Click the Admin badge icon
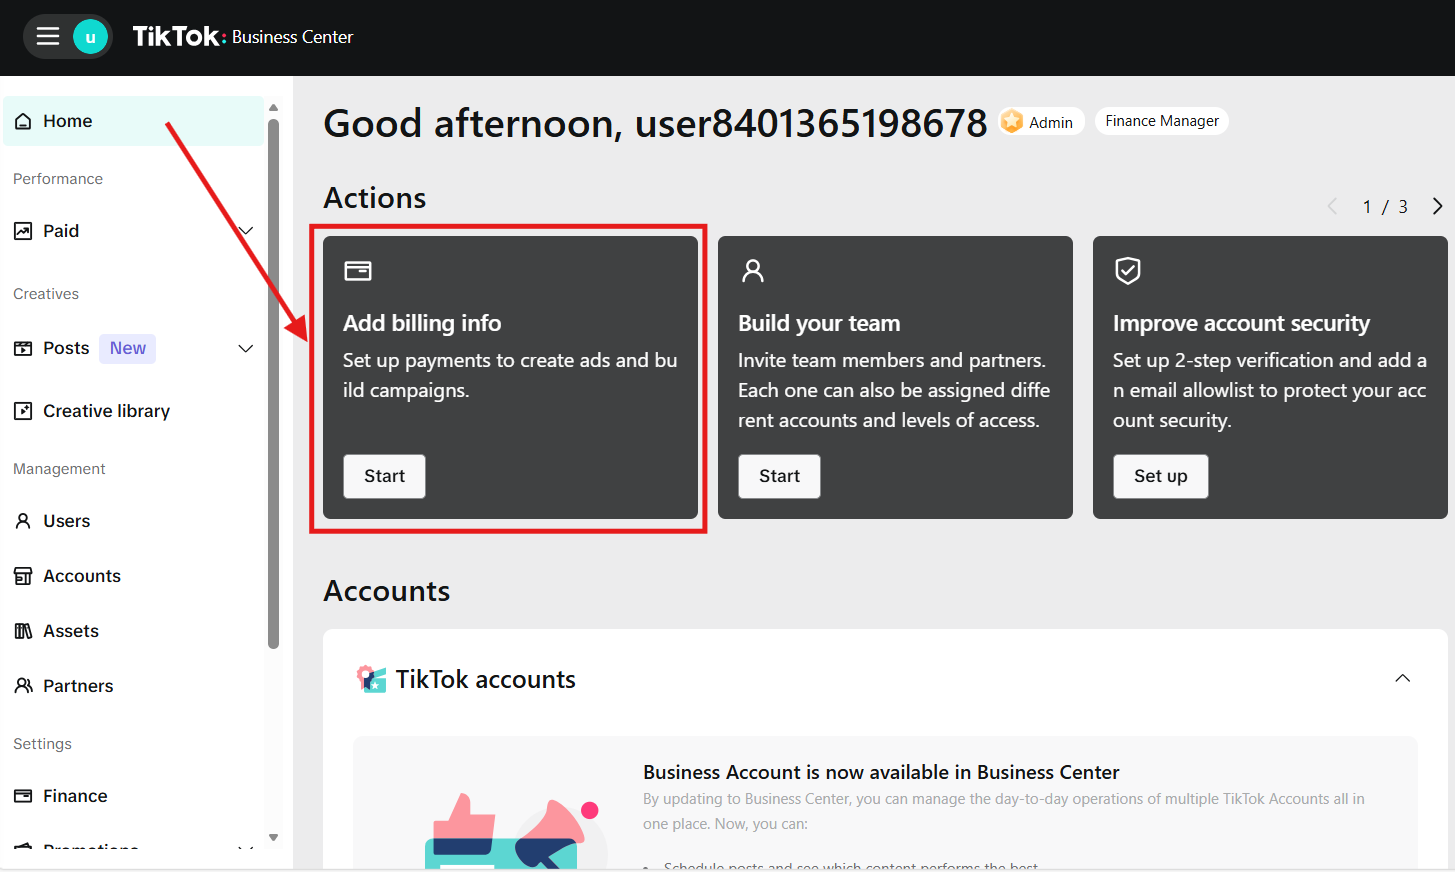 coord(1012,121)
